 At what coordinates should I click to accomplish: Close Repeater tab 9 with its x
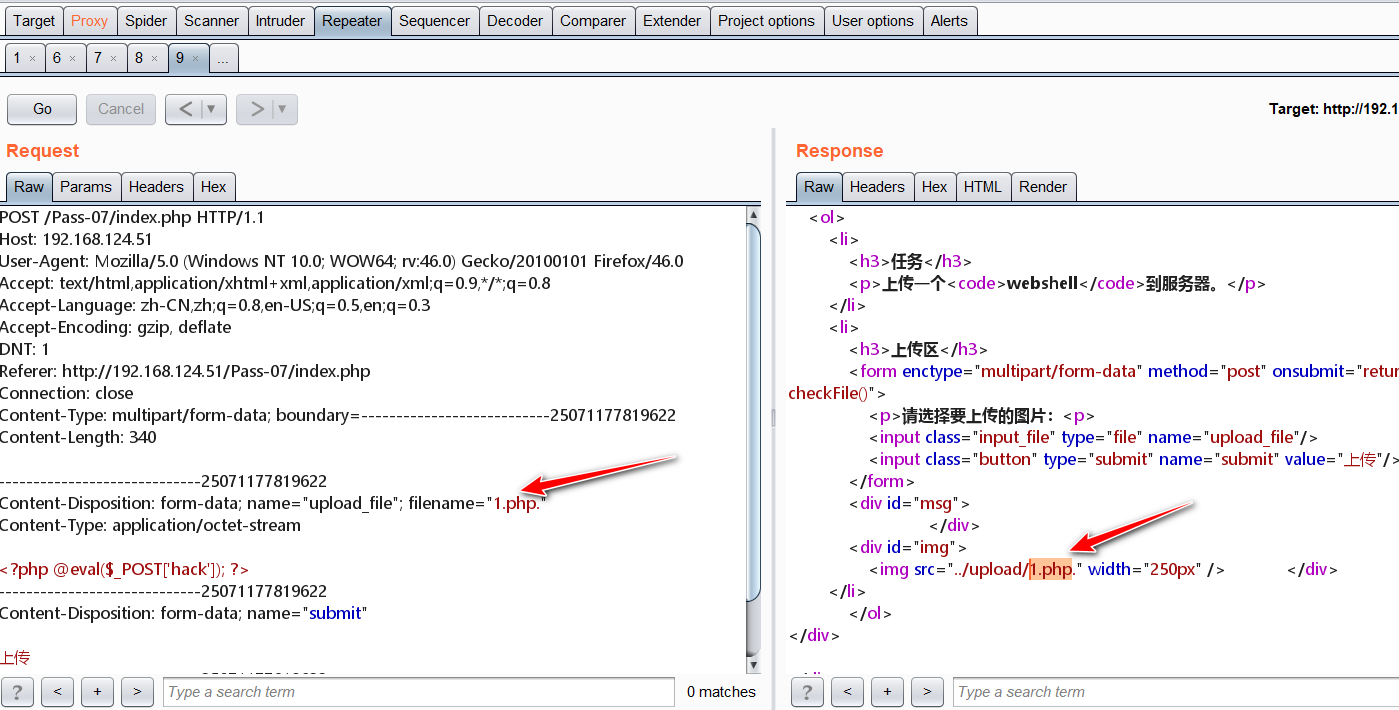195,59
